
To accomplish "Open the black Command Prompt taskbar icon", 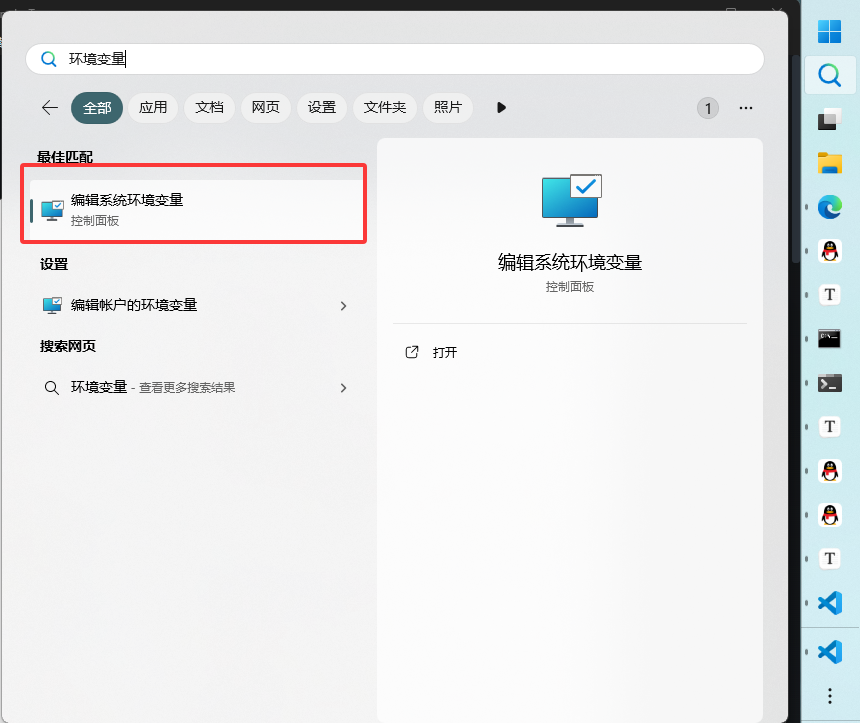I will (x=829, y=338).
